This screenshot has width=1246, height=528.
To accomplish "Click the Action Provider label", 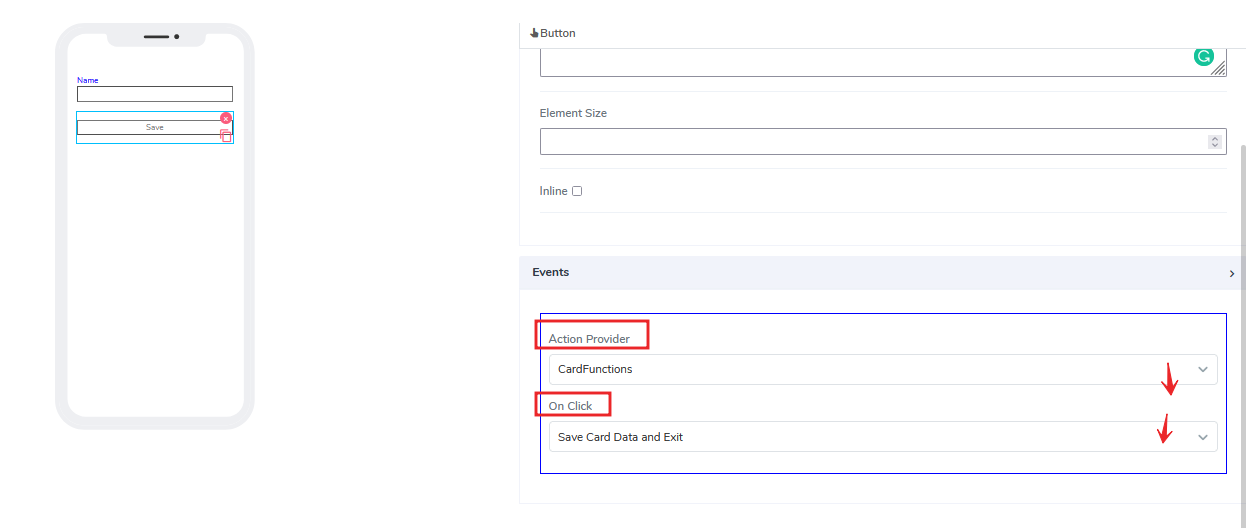I will [x=589, y=339].
